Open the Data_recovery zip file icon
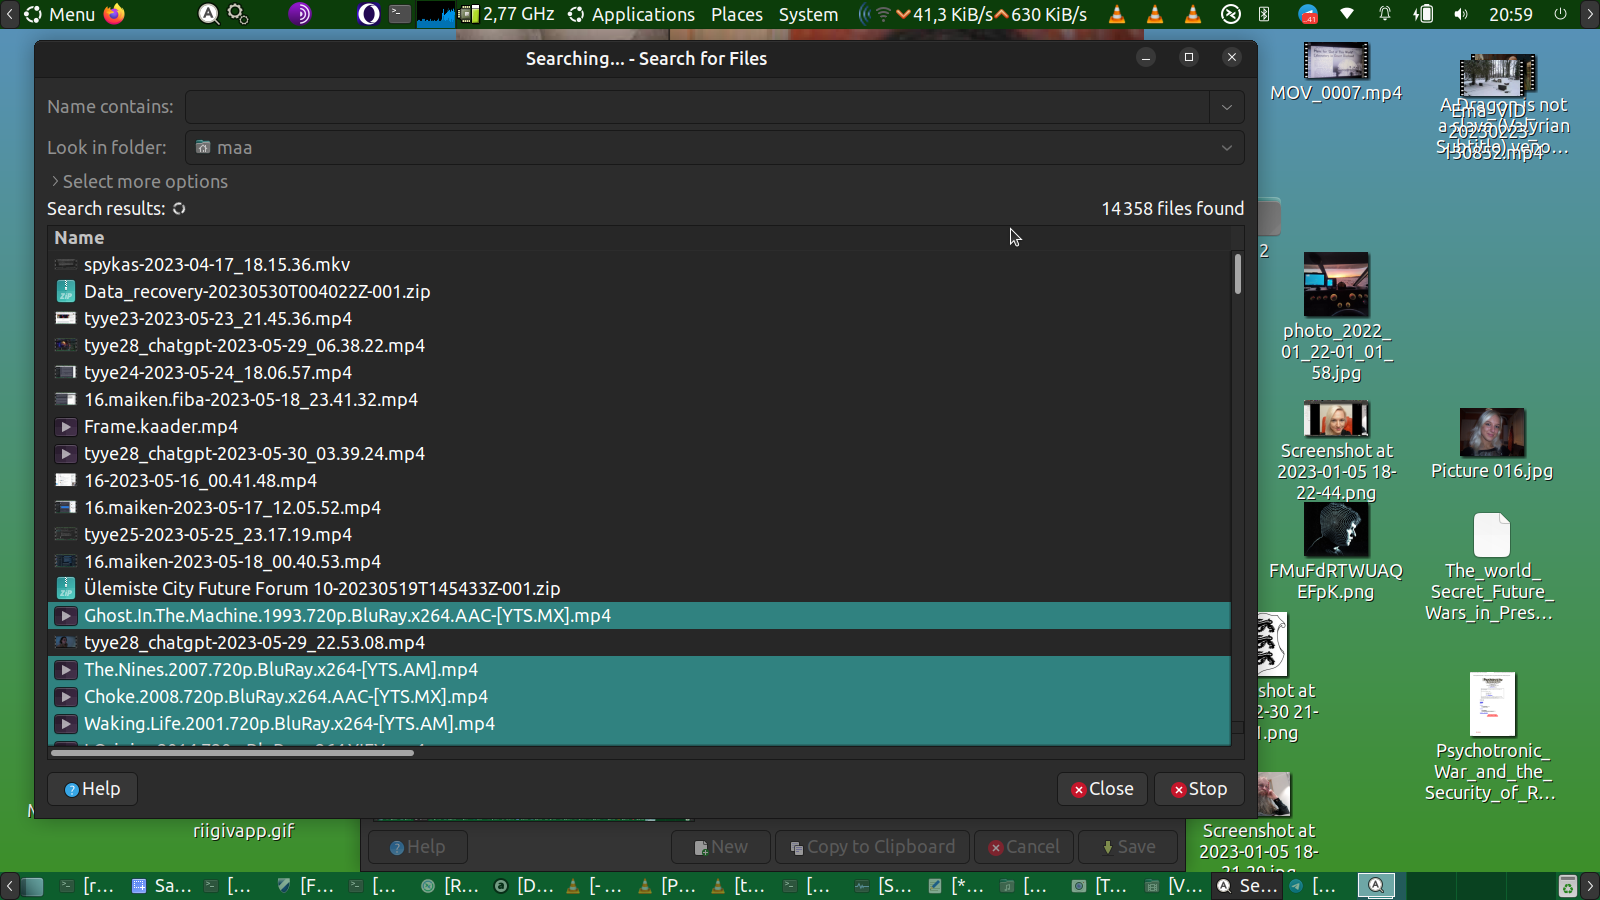Viewport: 1600px width, 900px height. click(66, 291)
